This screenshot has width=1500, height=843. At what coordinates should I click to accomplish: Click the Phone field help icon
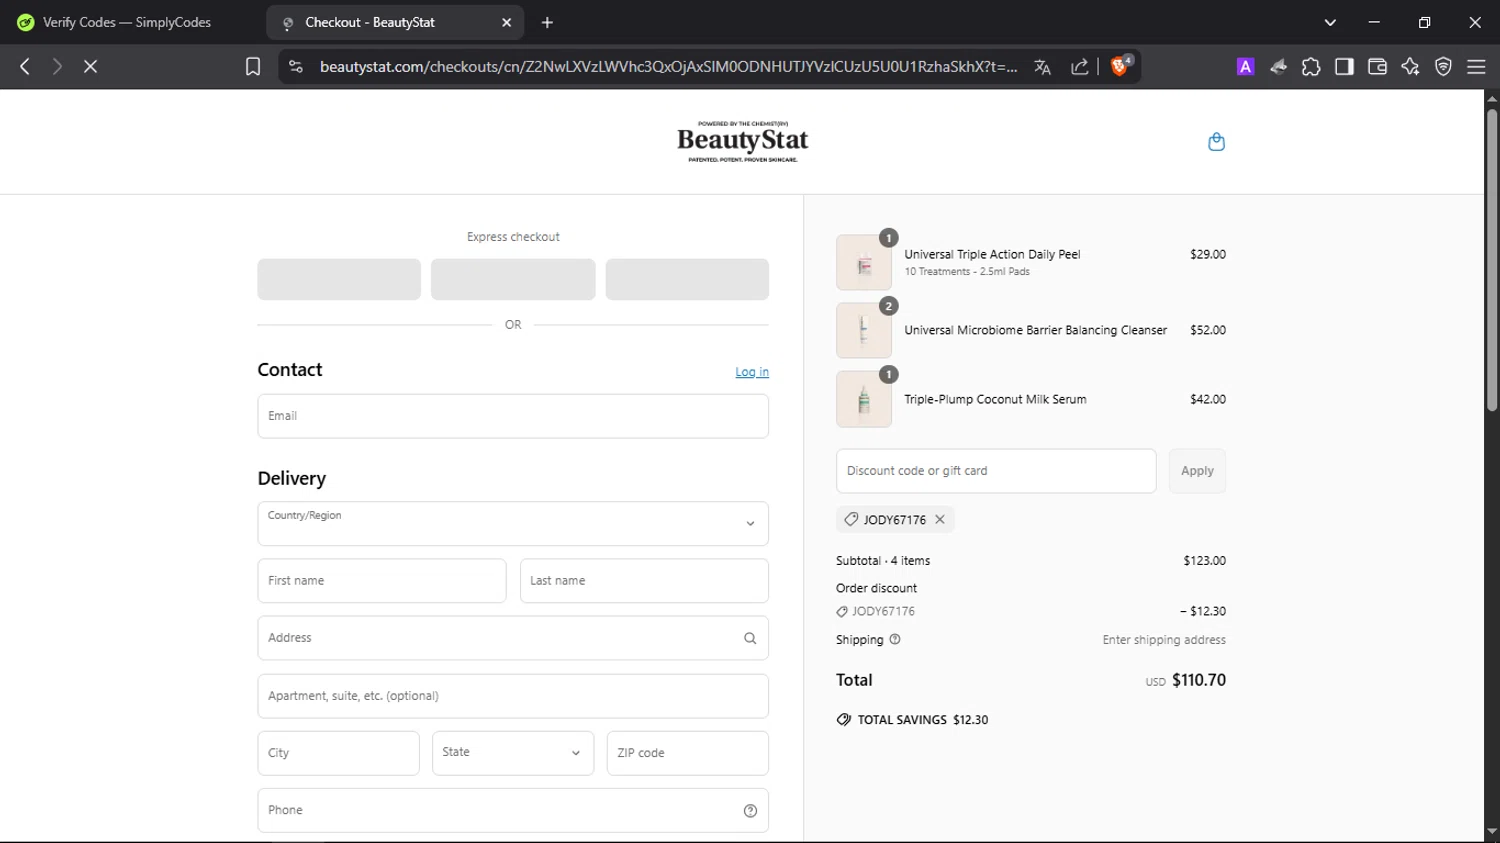(750, 811)
